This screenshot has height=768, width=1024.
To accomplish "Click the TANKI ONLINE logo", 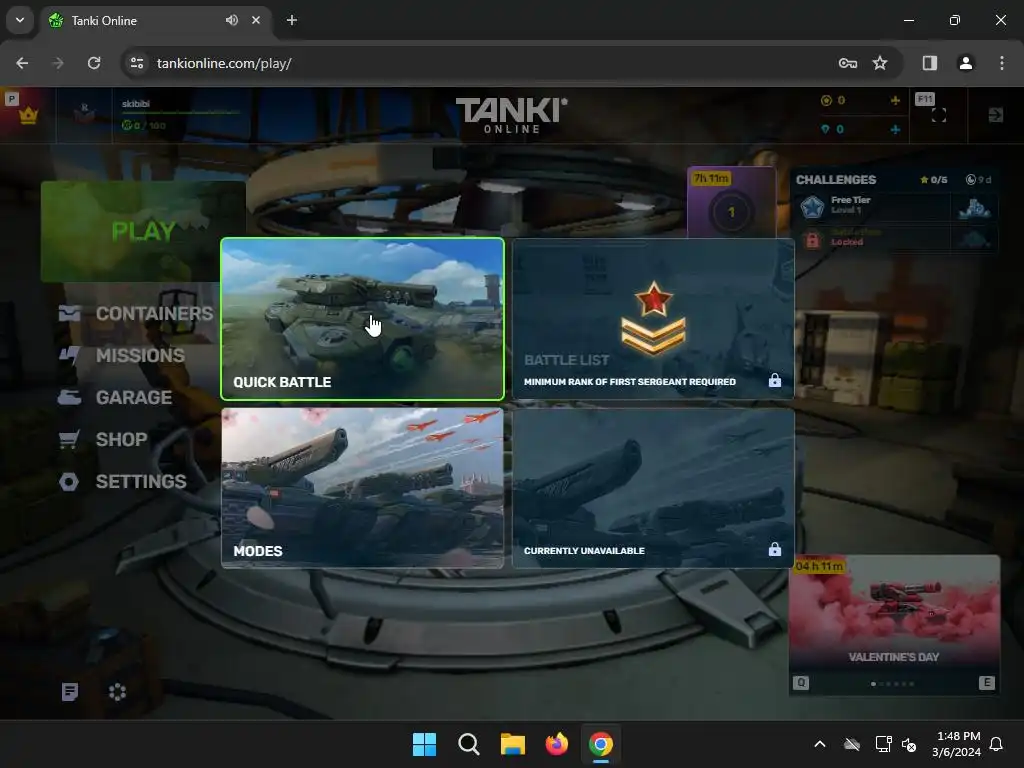I will (x=512, y=116).
